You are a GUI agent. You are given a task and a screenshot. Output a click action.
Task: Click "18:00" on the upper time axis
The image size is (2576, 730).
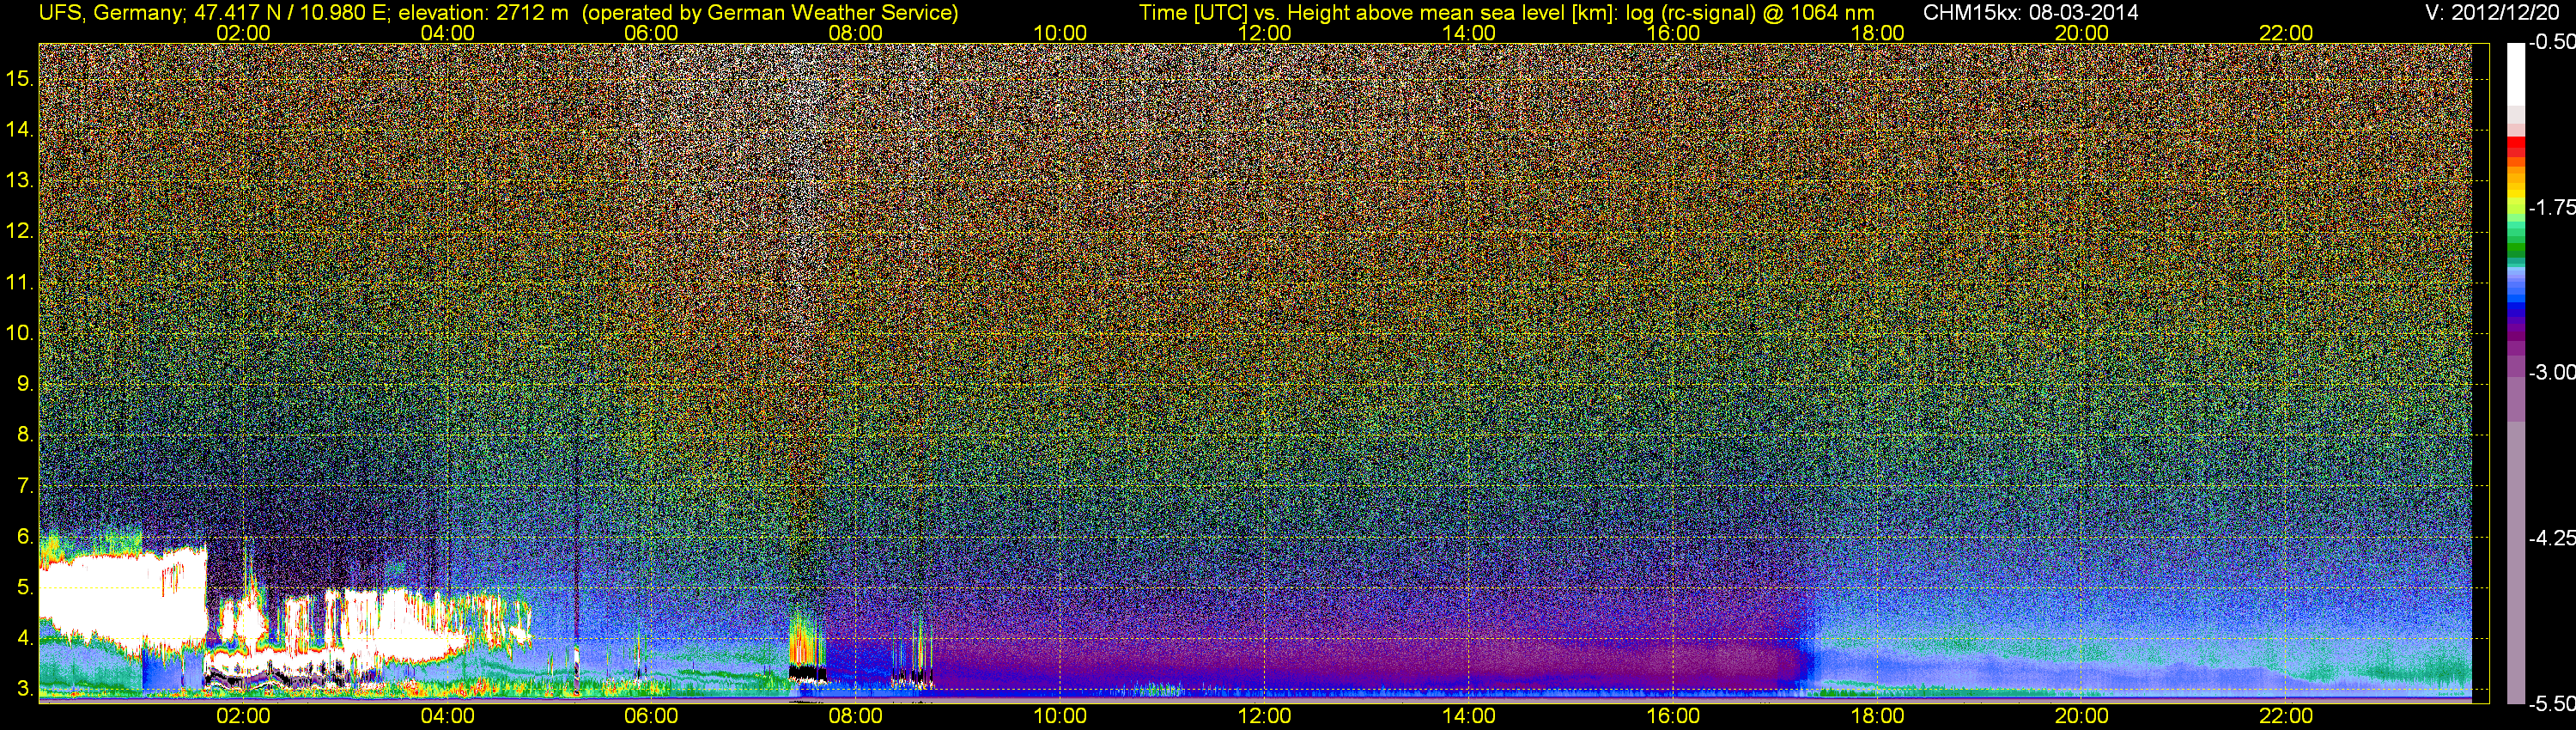pyautogui.click(x=1877, y=32)
